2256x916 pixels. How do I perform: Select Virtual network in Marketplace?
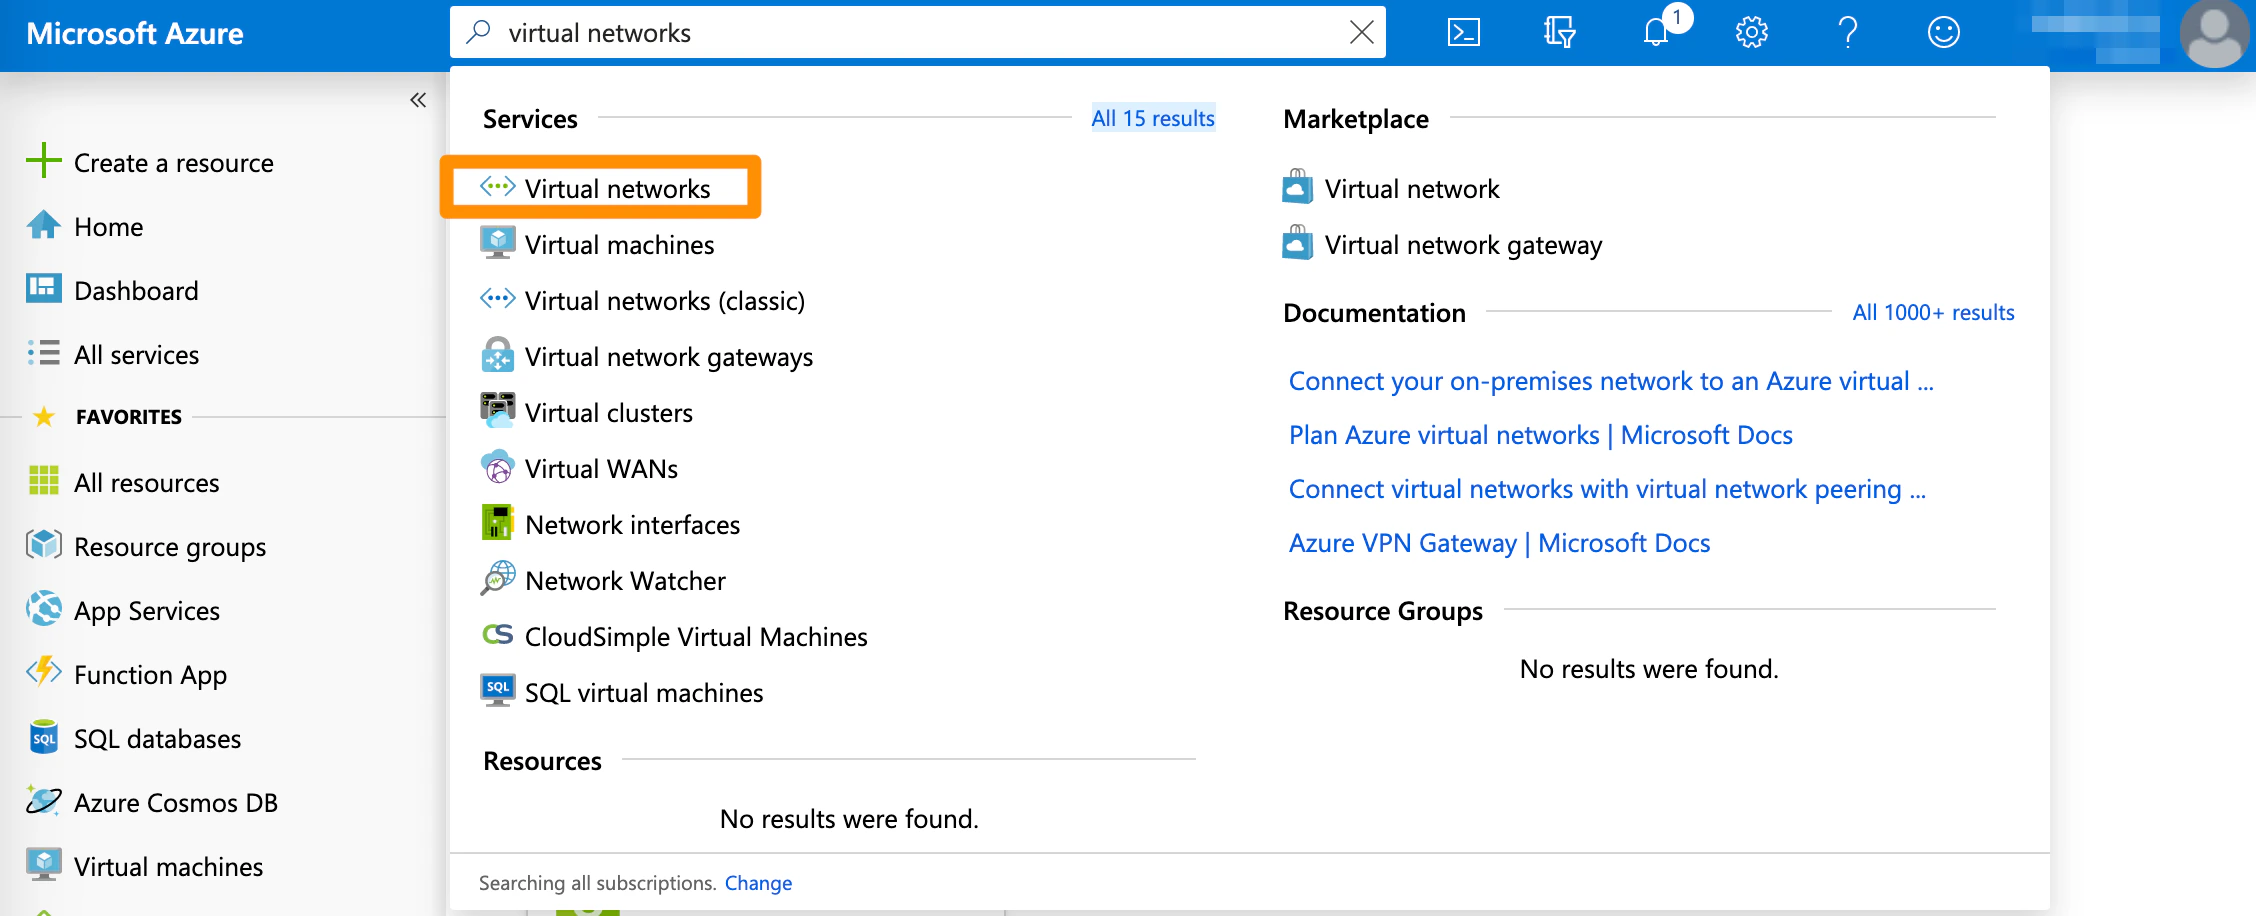[1411, 188]
